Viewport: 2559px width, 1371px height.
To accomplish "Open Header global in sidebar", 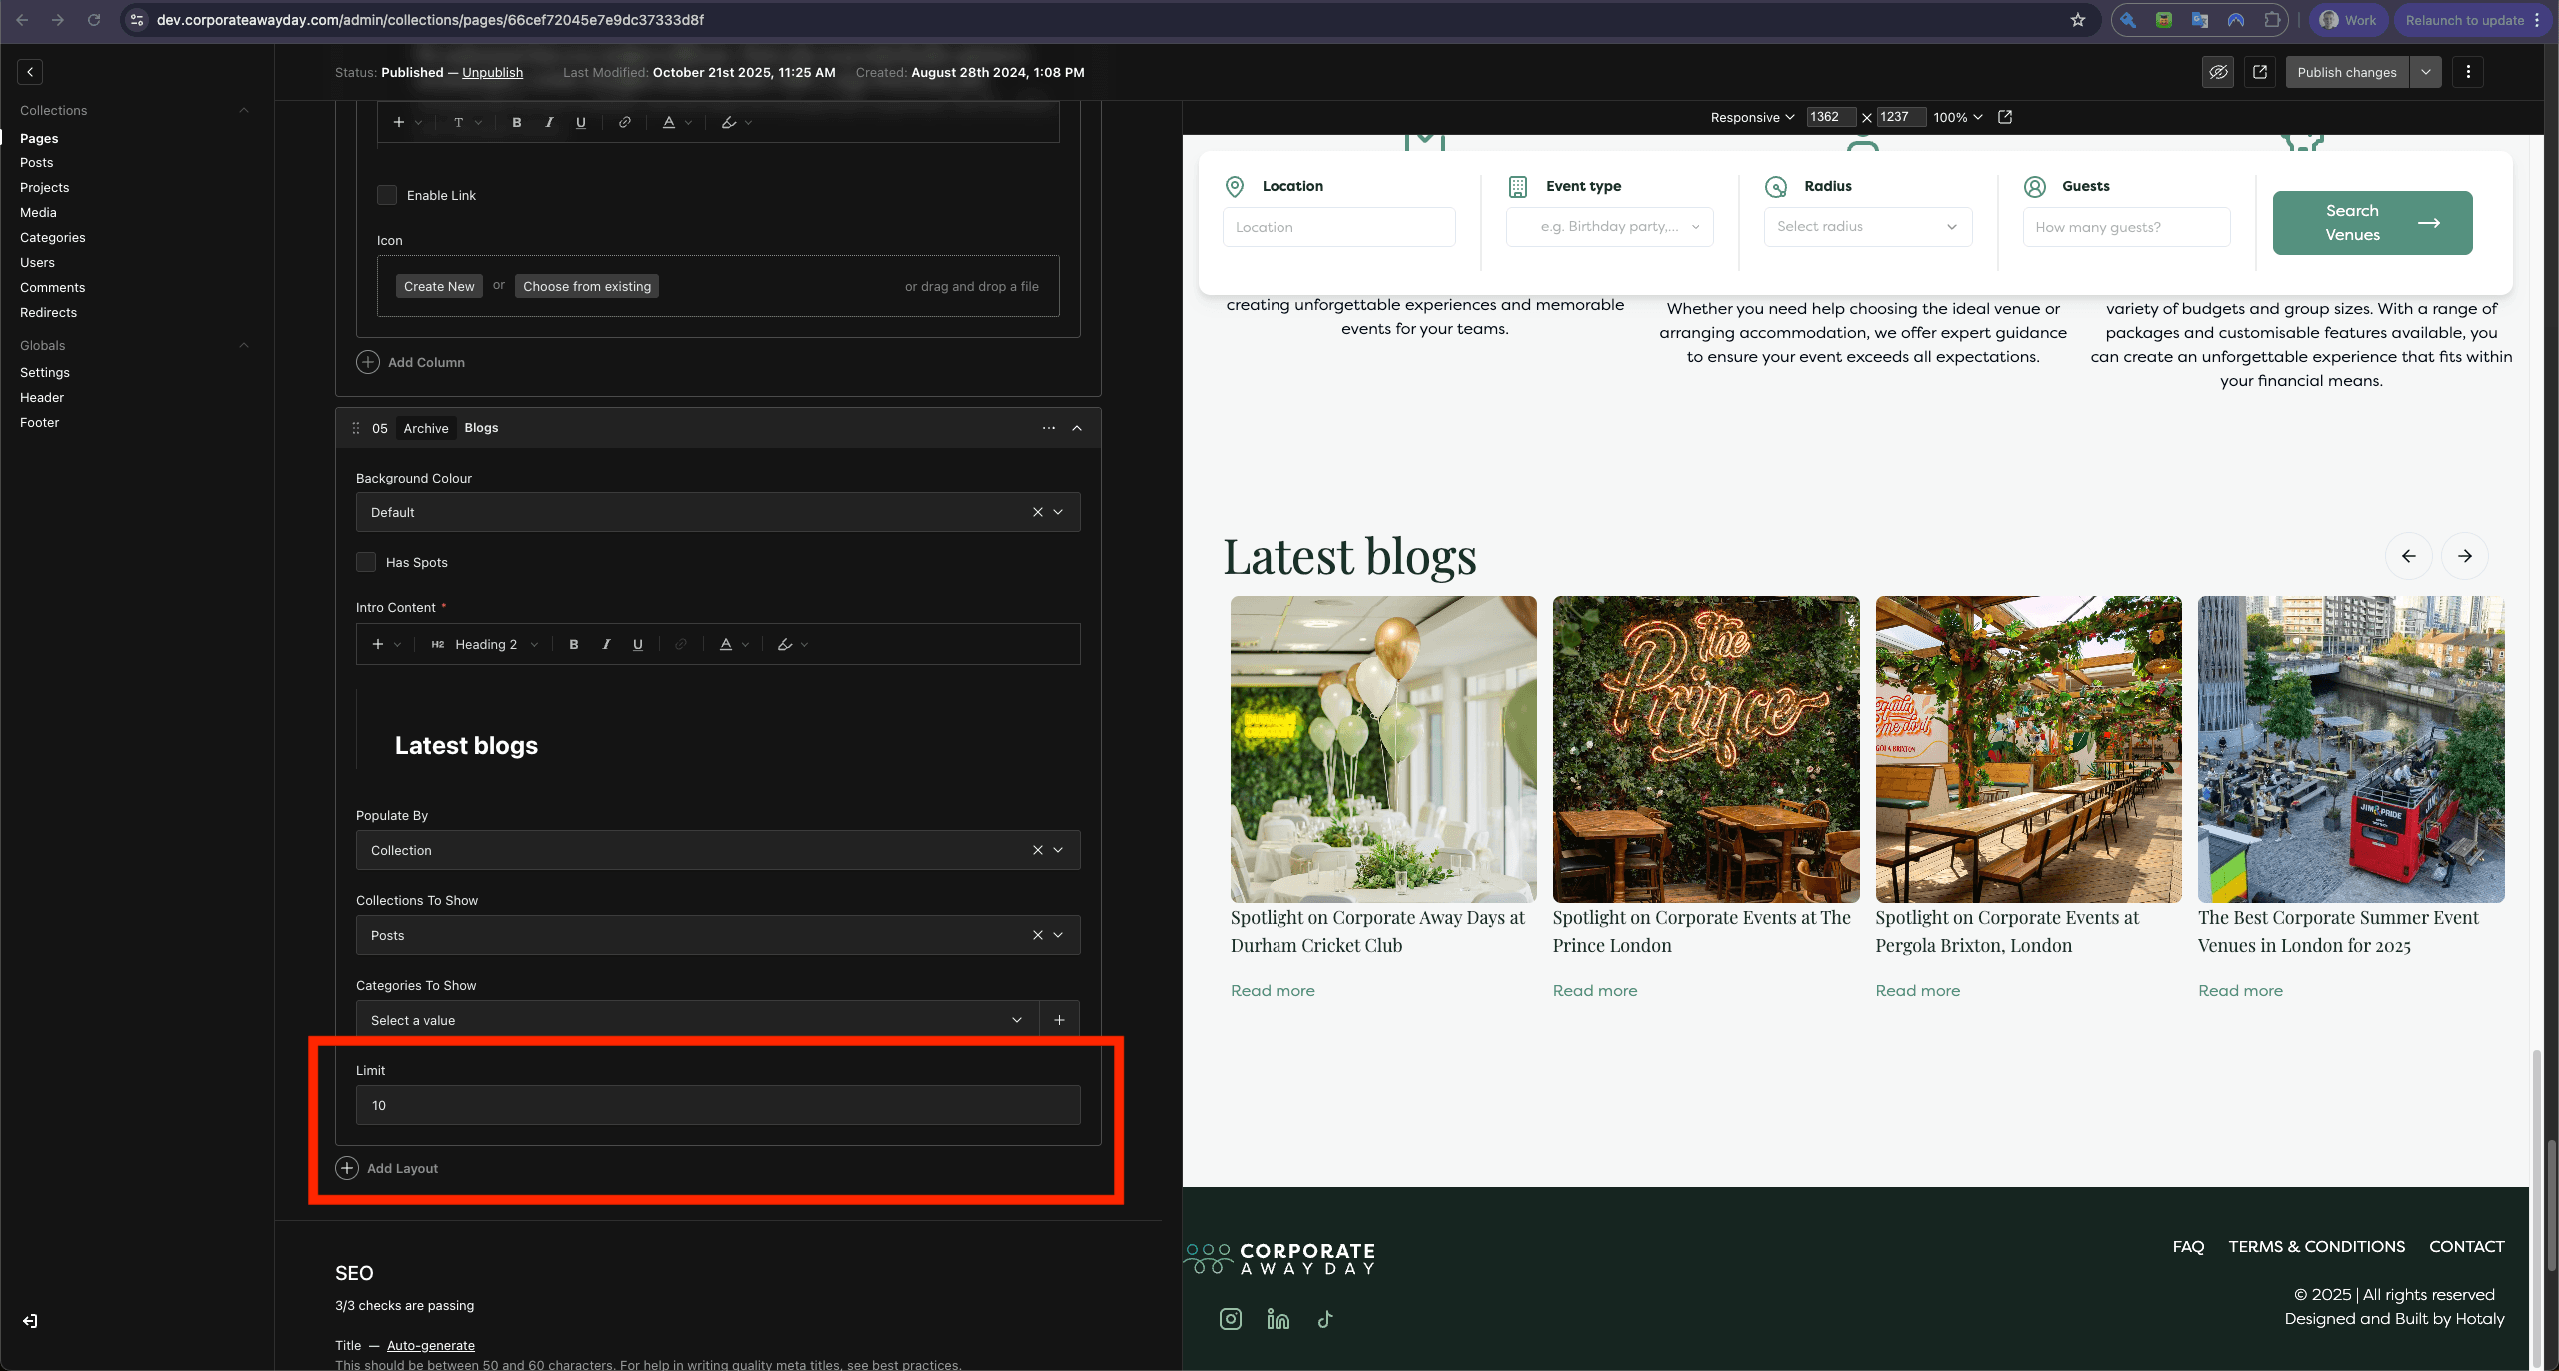I will click(42, 398).
